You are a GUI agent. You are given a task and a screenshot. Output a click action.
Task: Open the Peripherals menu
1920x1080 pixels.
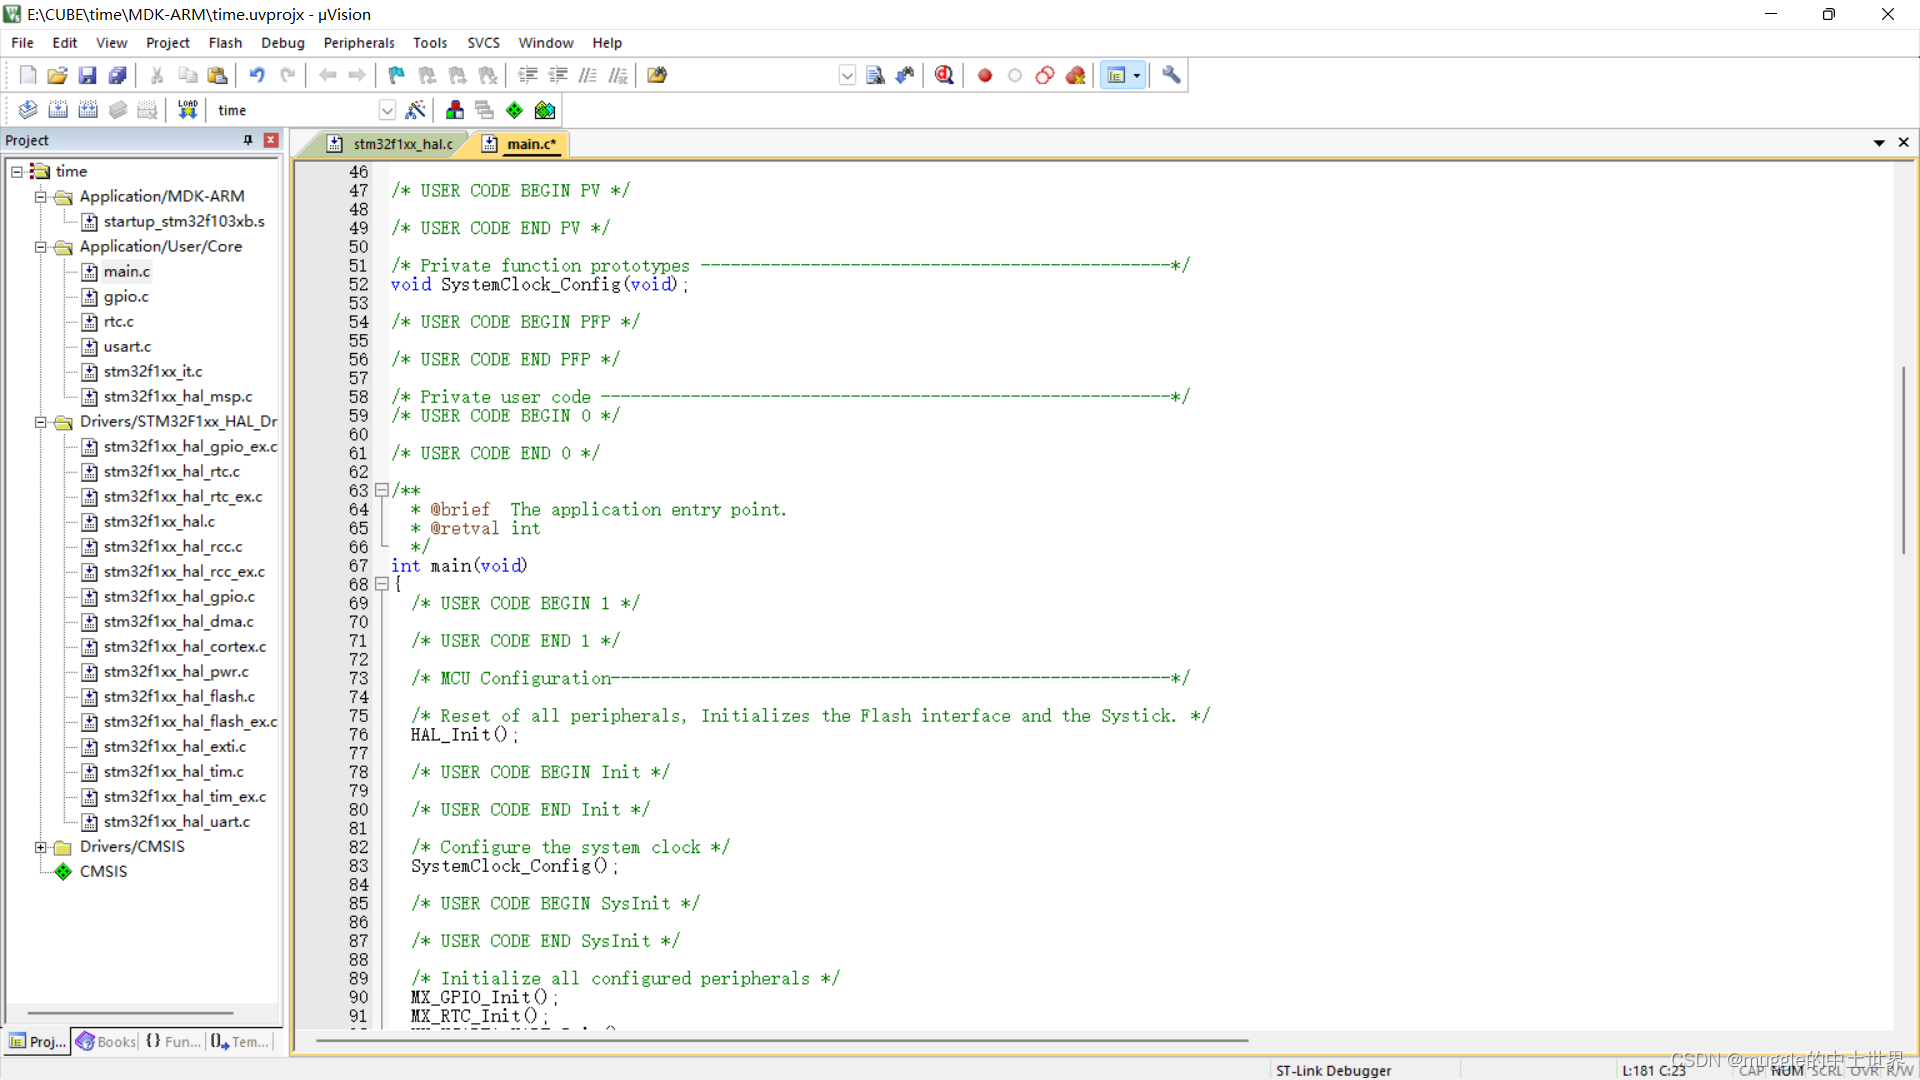pyautogui.click(x=358, y=43)
